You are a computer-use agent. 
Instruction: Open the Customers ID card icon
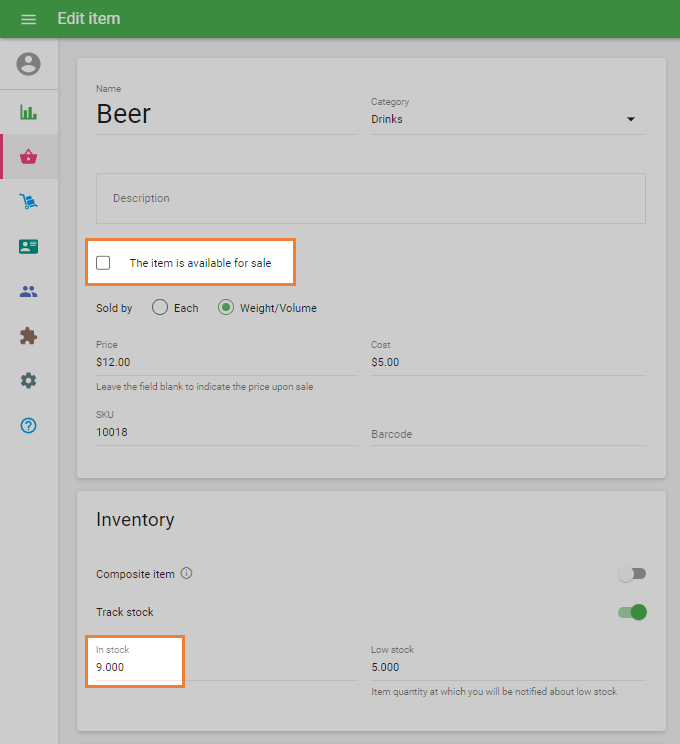(29, 246)
